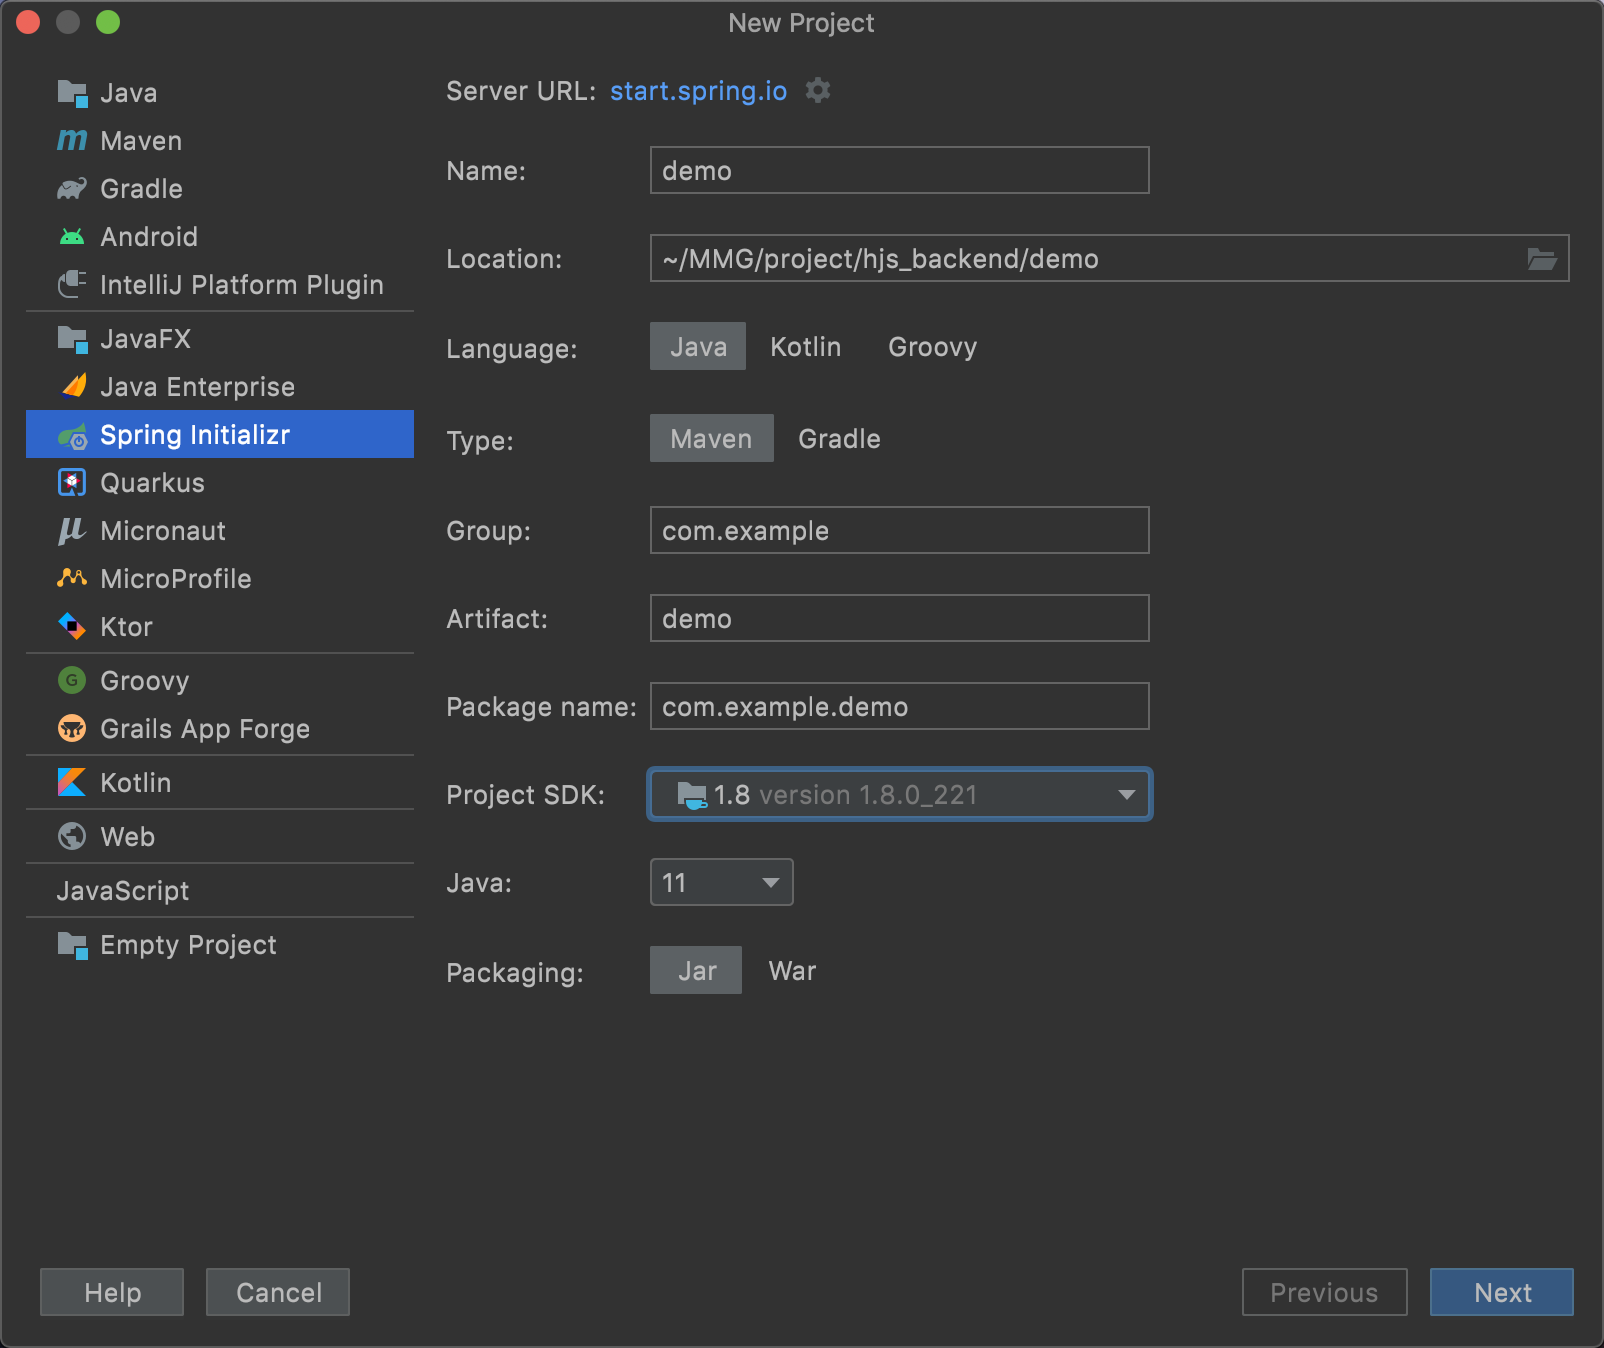Click the Group input field
The width and height of the screenshot is (1604, 1348).
[x=900, y=530]
